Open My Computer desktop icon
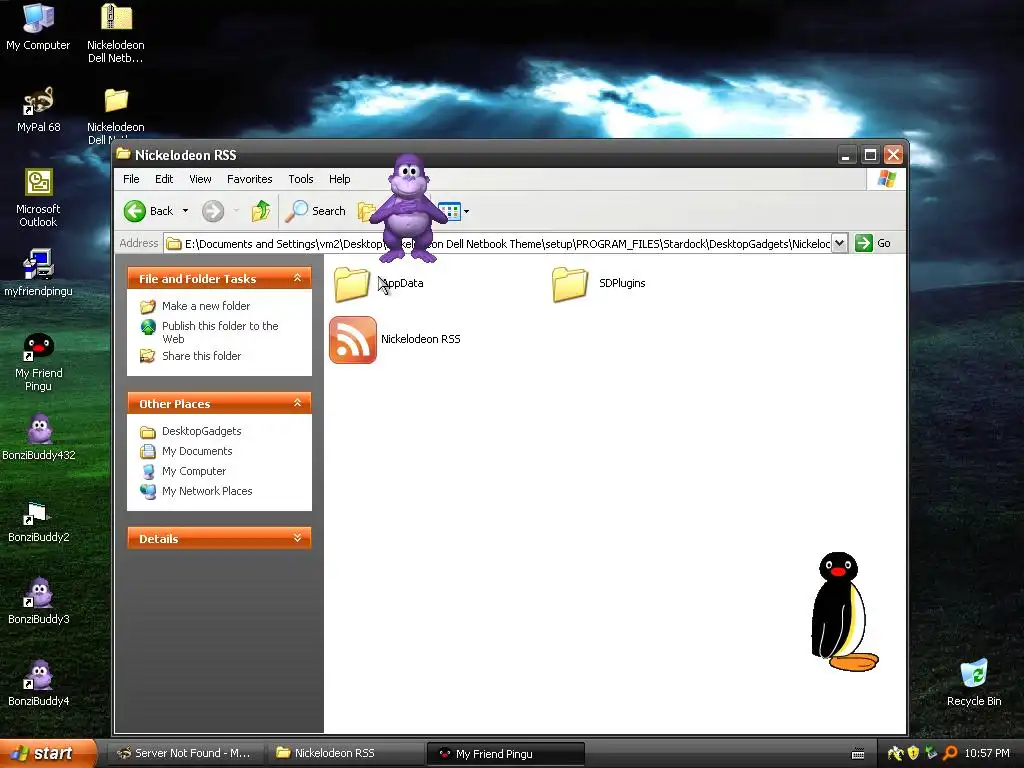The width and height of the screenshot is (1024, 768). [38, 26]
